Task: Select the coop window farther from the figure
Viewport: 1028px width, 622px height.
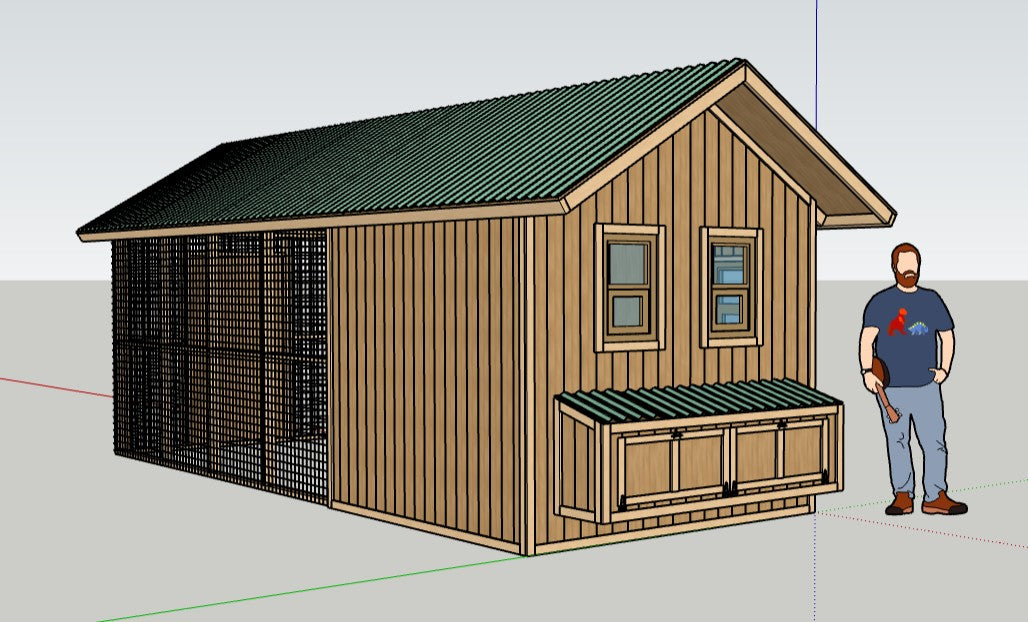Action: coord(629,287)
